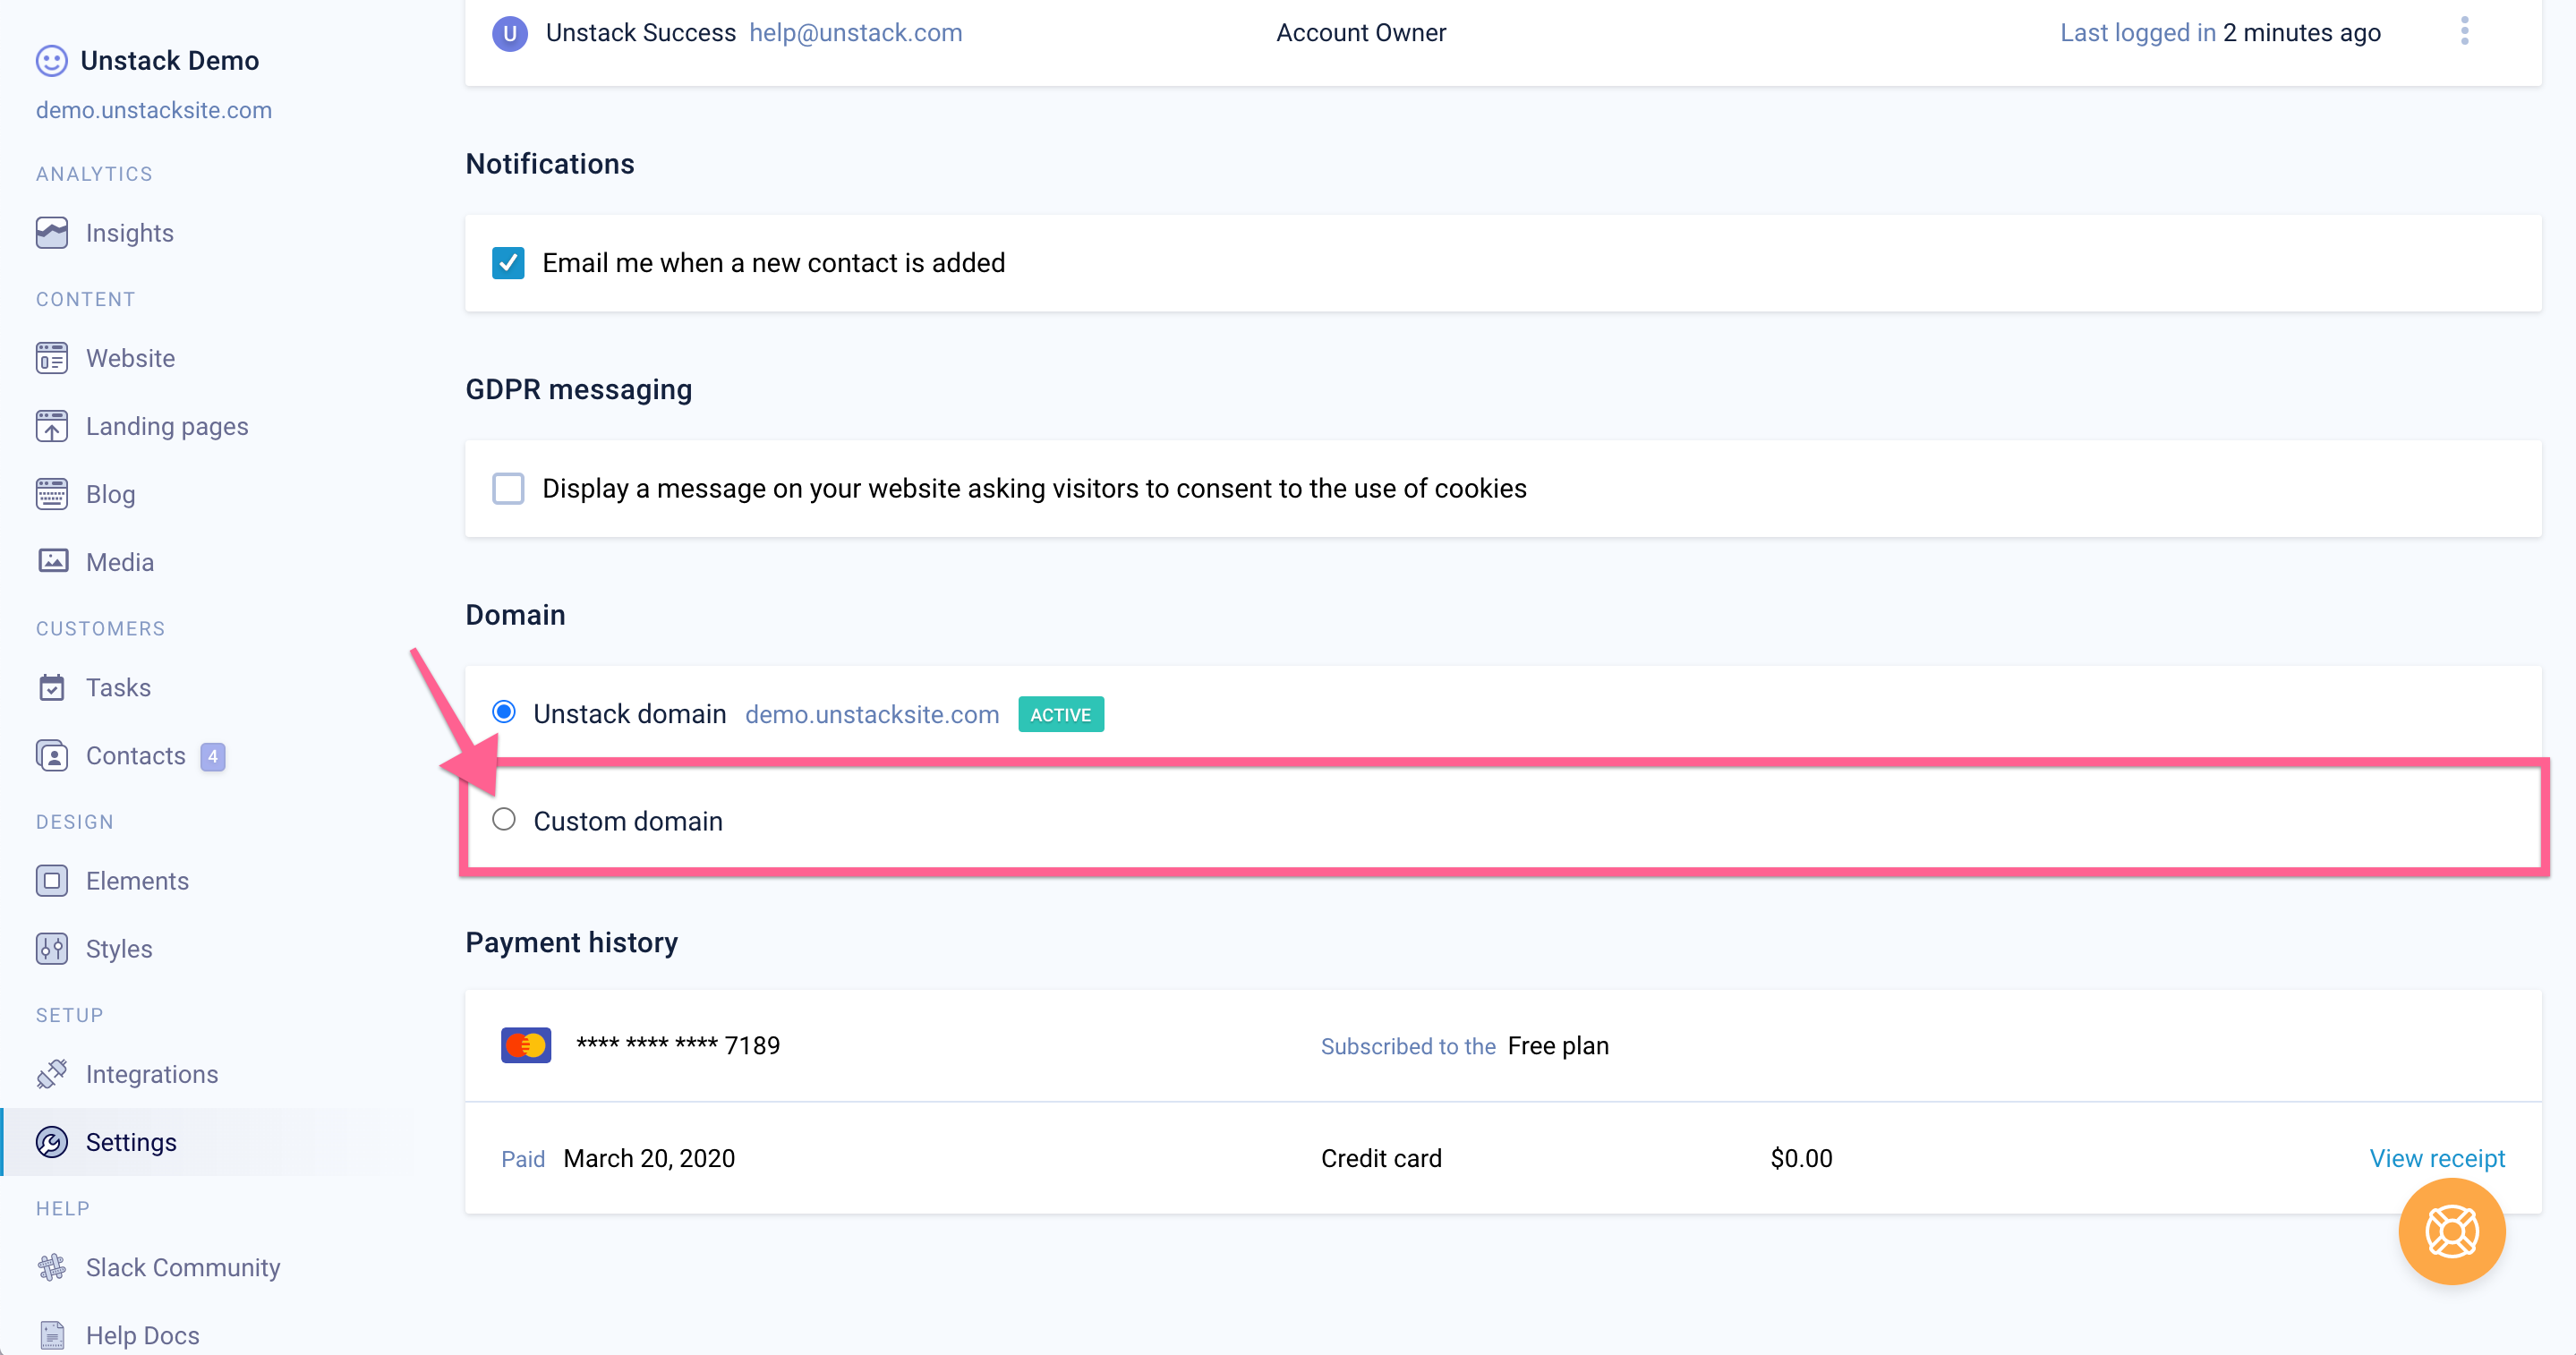Open the three-dot menu for Unstack Success
This screenshot has width=2576, height=1355.
pyautogui.click(x=2464, y=31)
